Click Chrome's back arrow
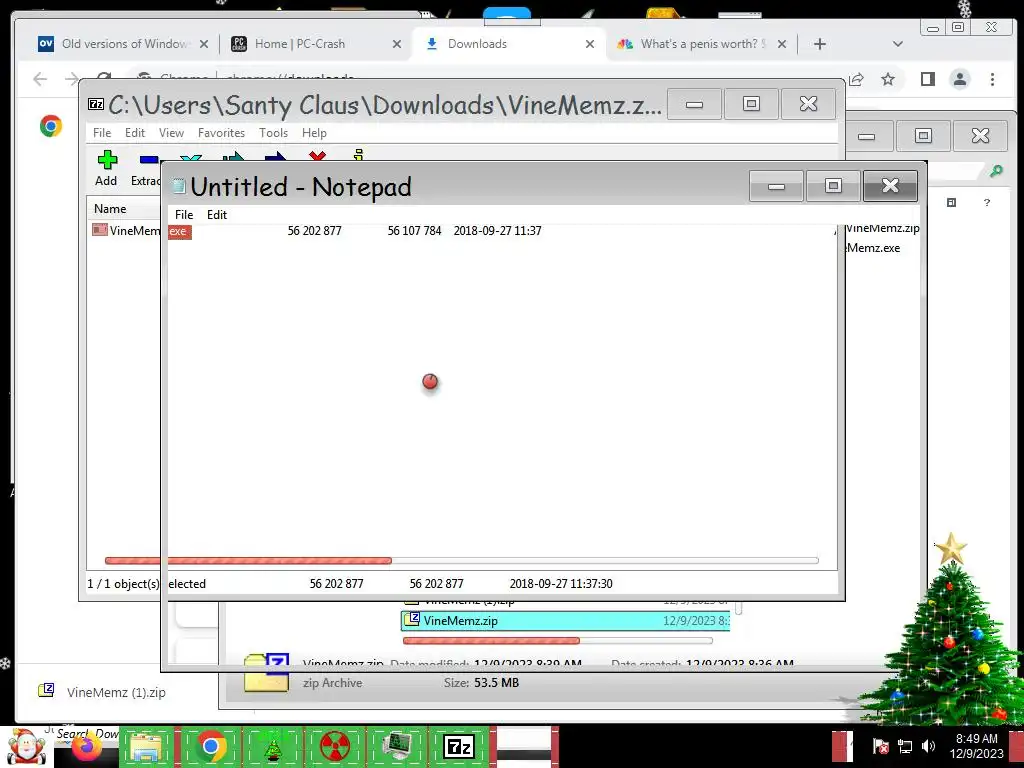The width and height of the screenshot is (1024, 768). [x=40, y=79]
